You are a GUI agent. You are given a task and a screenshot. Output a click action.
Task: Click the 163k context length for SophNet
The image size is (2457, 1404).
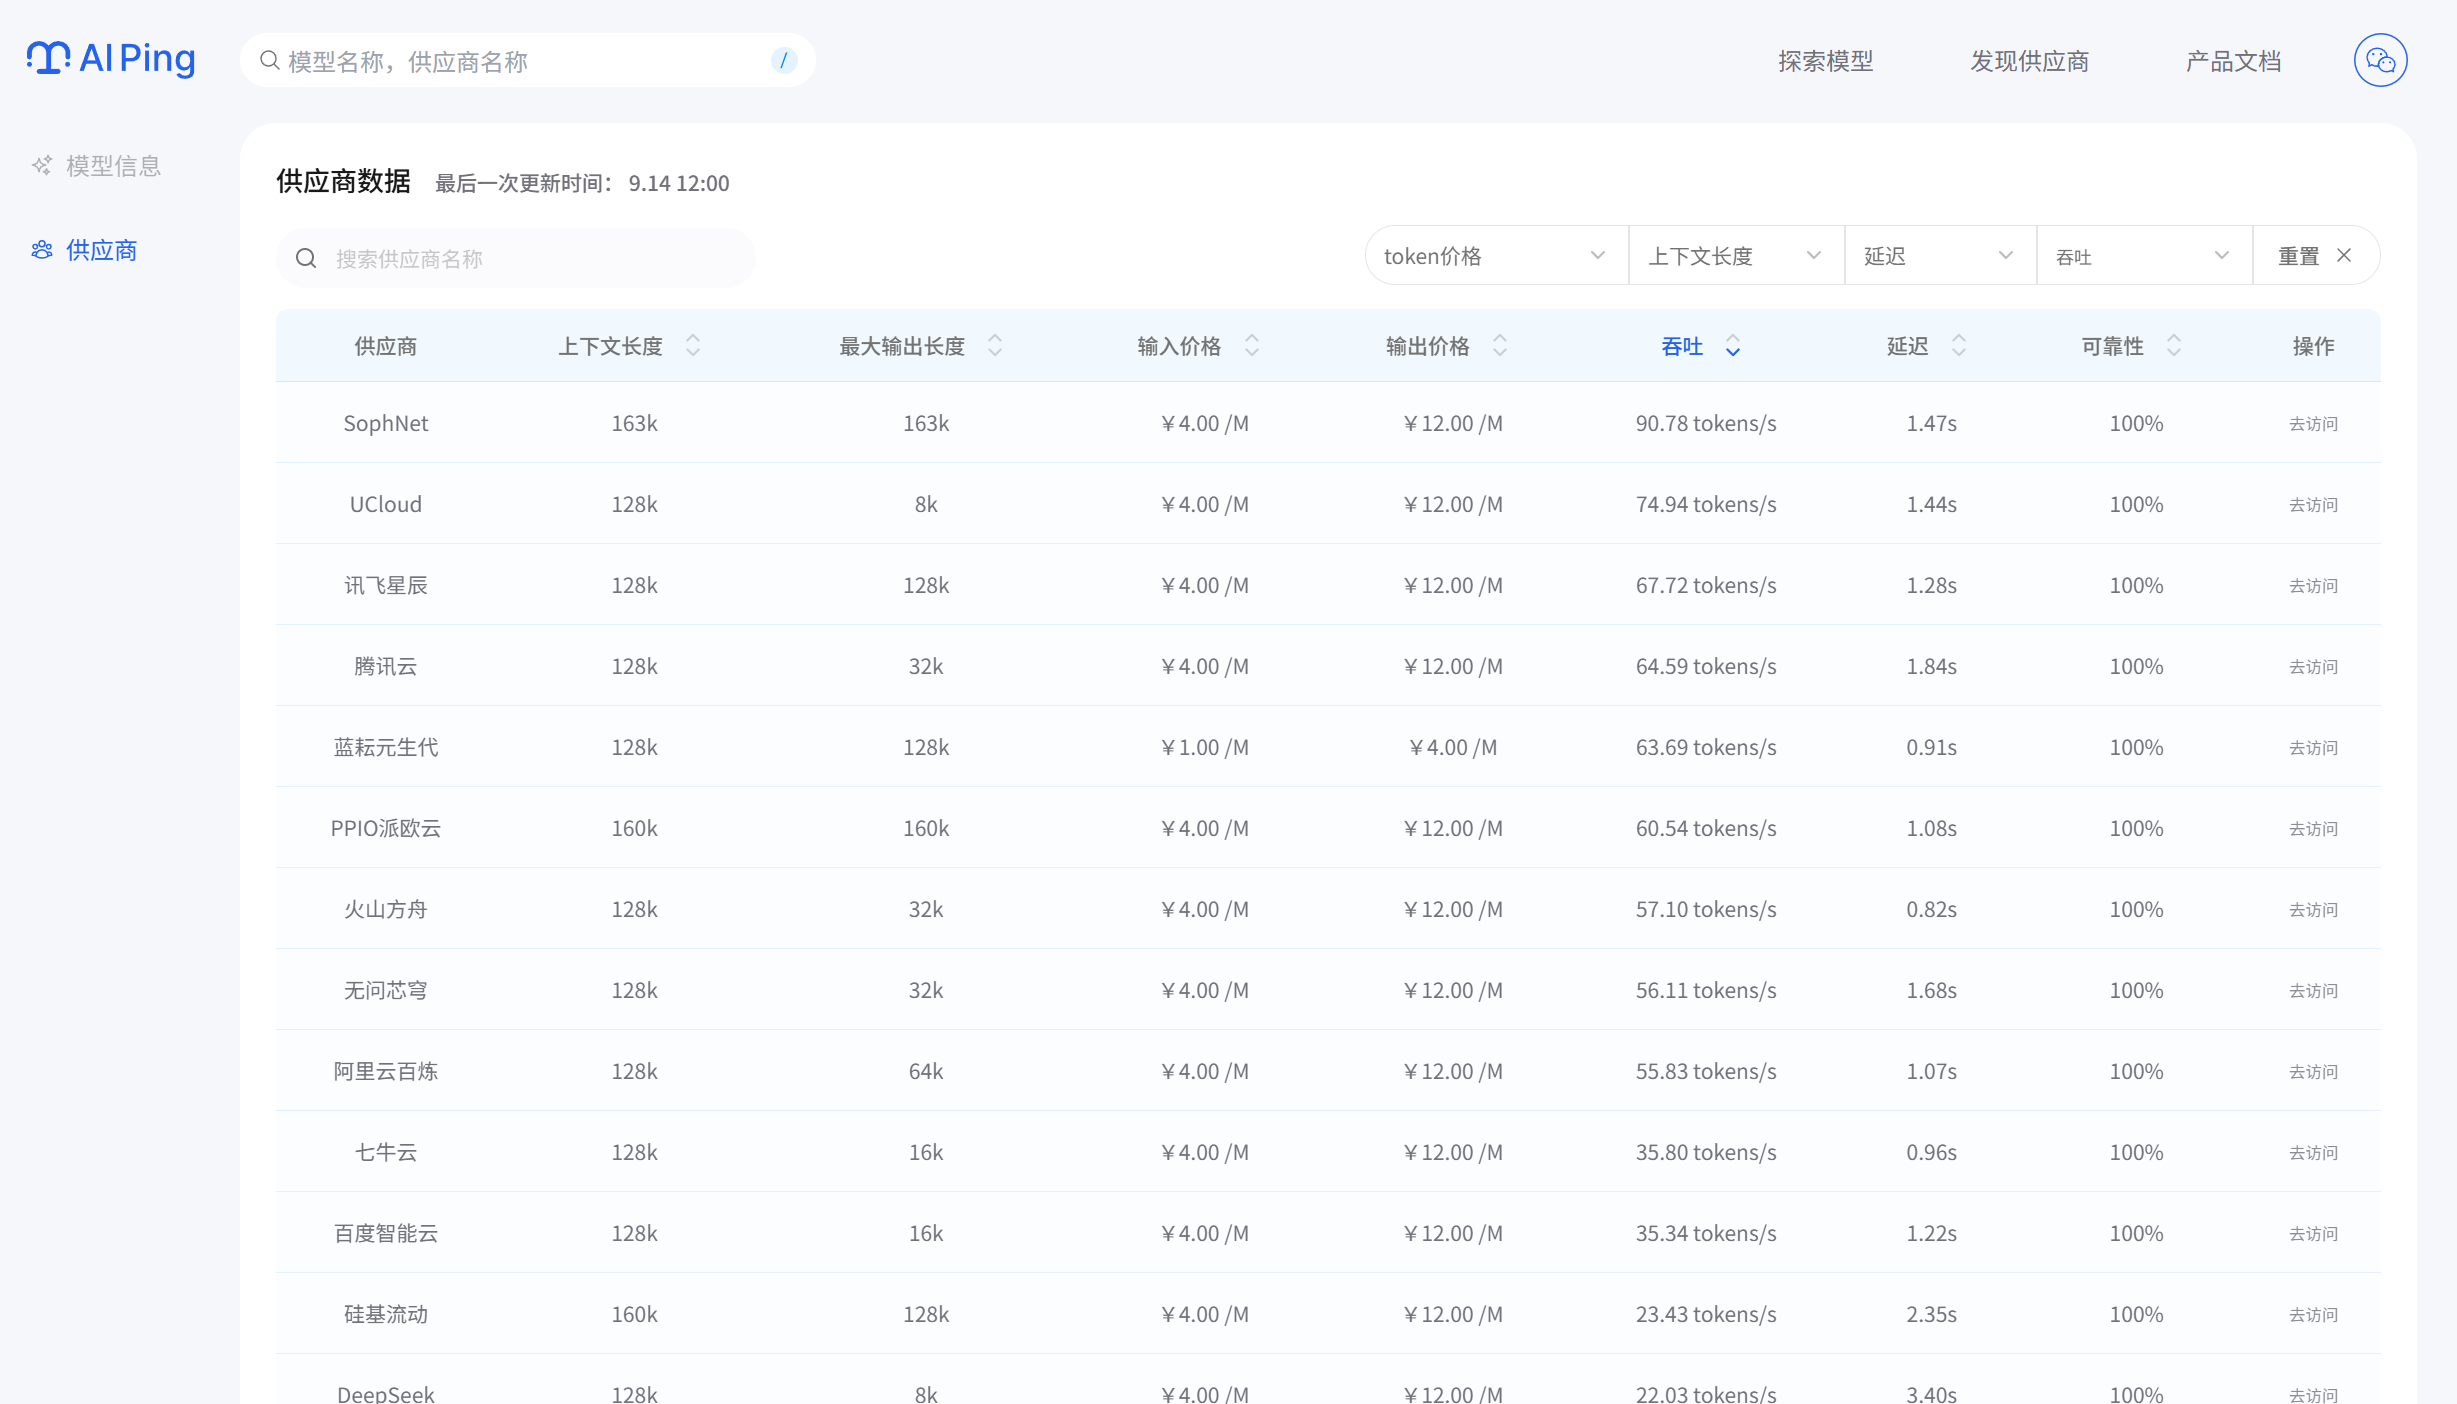pos(634,424)
